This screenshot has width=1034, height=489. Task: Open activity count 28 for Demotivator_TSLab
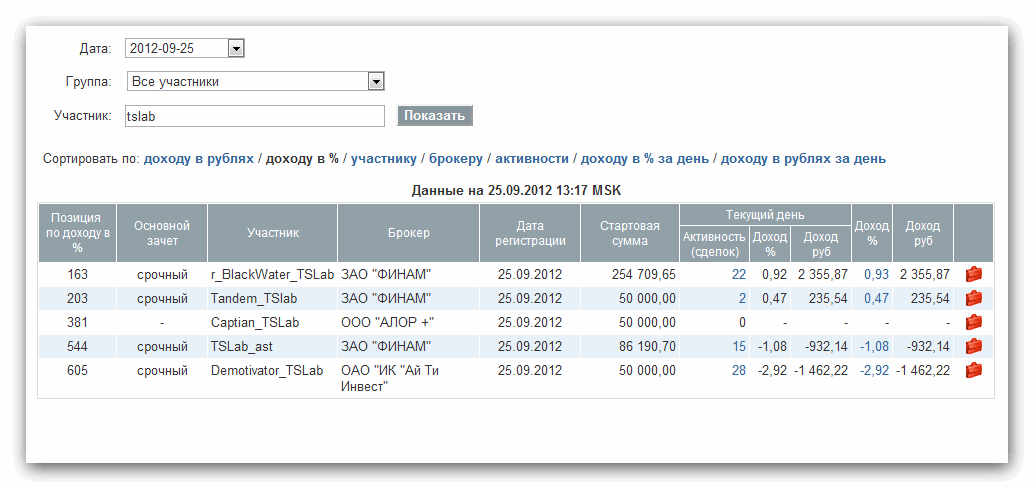click(738, 370)
